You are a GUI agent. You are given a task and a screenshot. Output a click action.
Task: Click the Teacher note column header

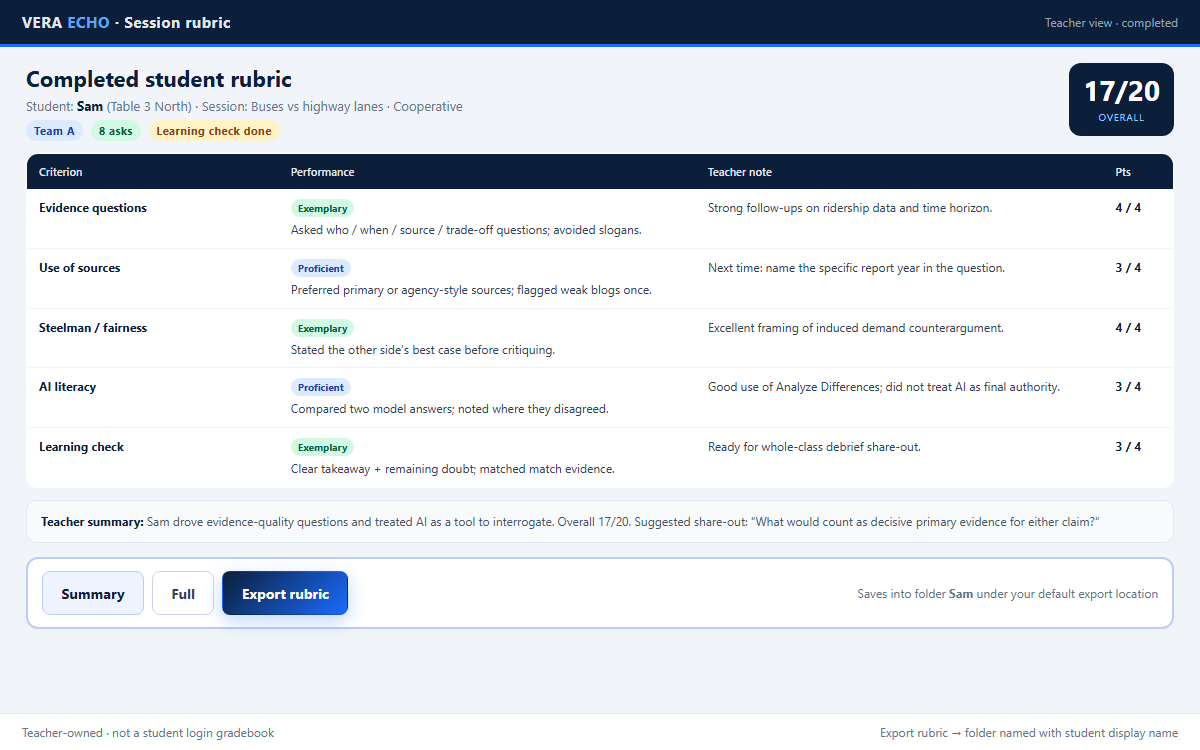point(740,172)
